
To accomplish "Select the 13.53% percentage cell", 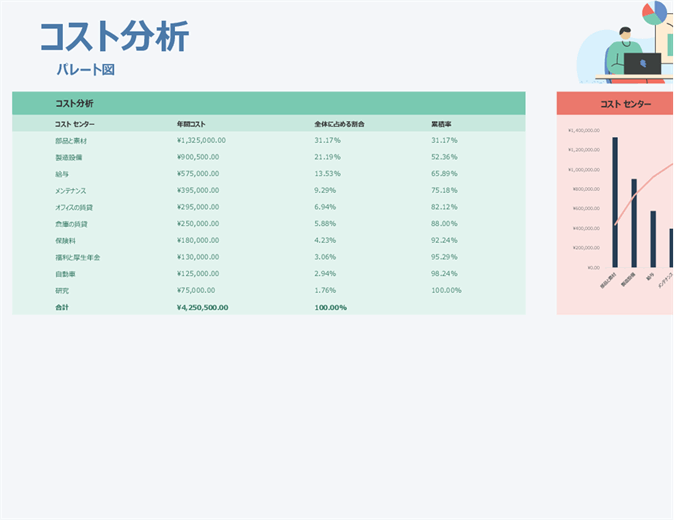I will (327, 174).
